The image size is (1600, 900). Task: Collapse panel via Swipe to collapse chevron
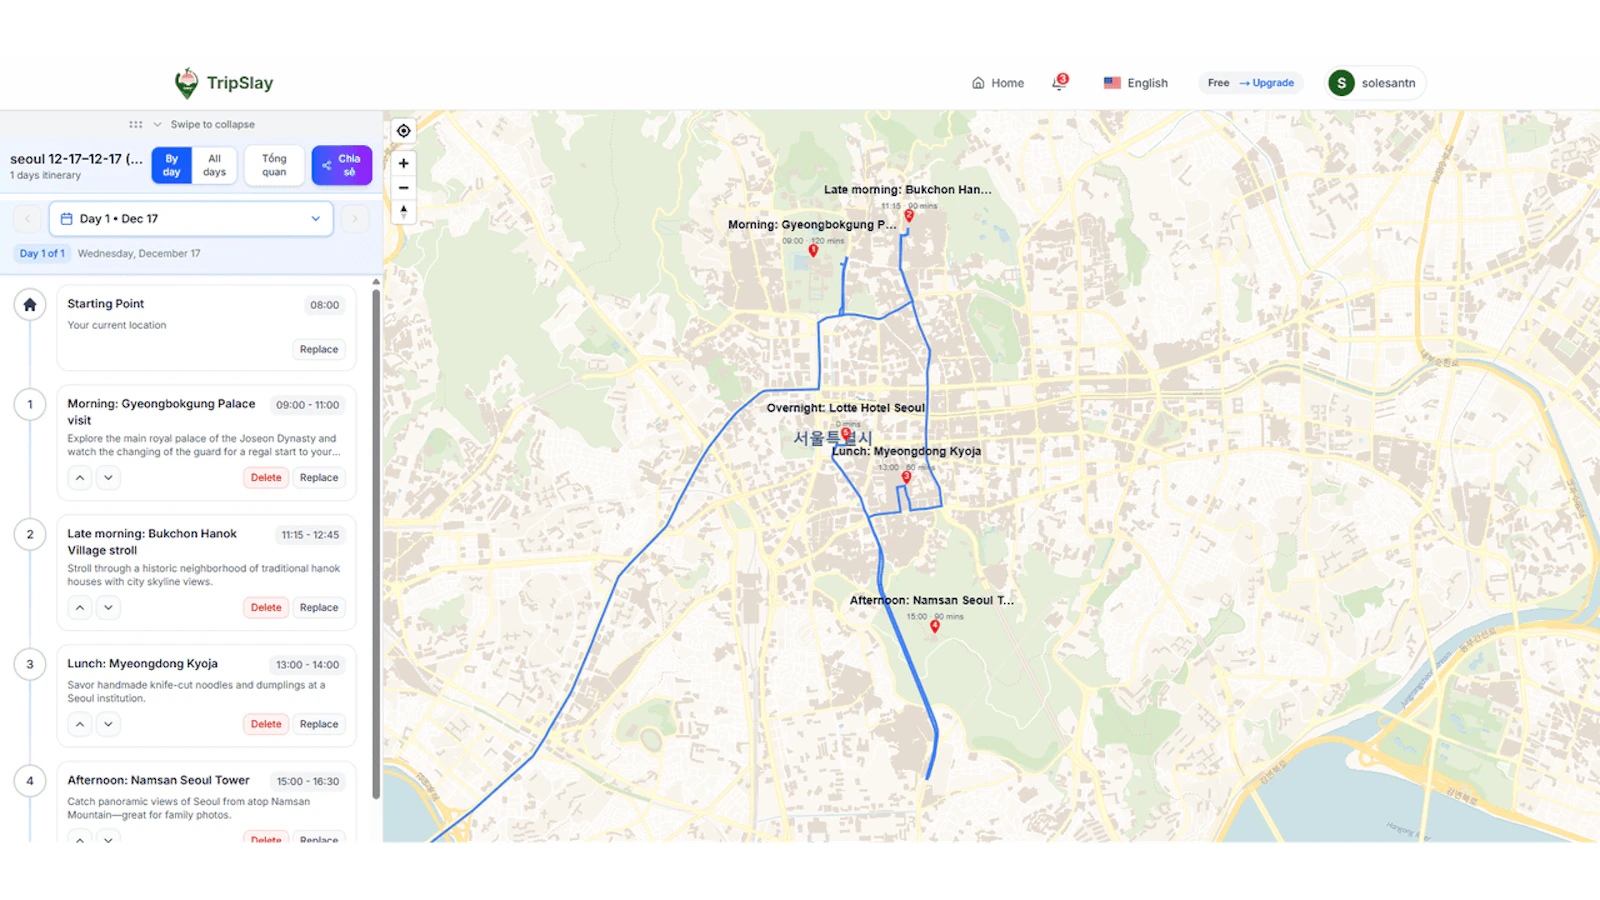click(x=157, y=125)
